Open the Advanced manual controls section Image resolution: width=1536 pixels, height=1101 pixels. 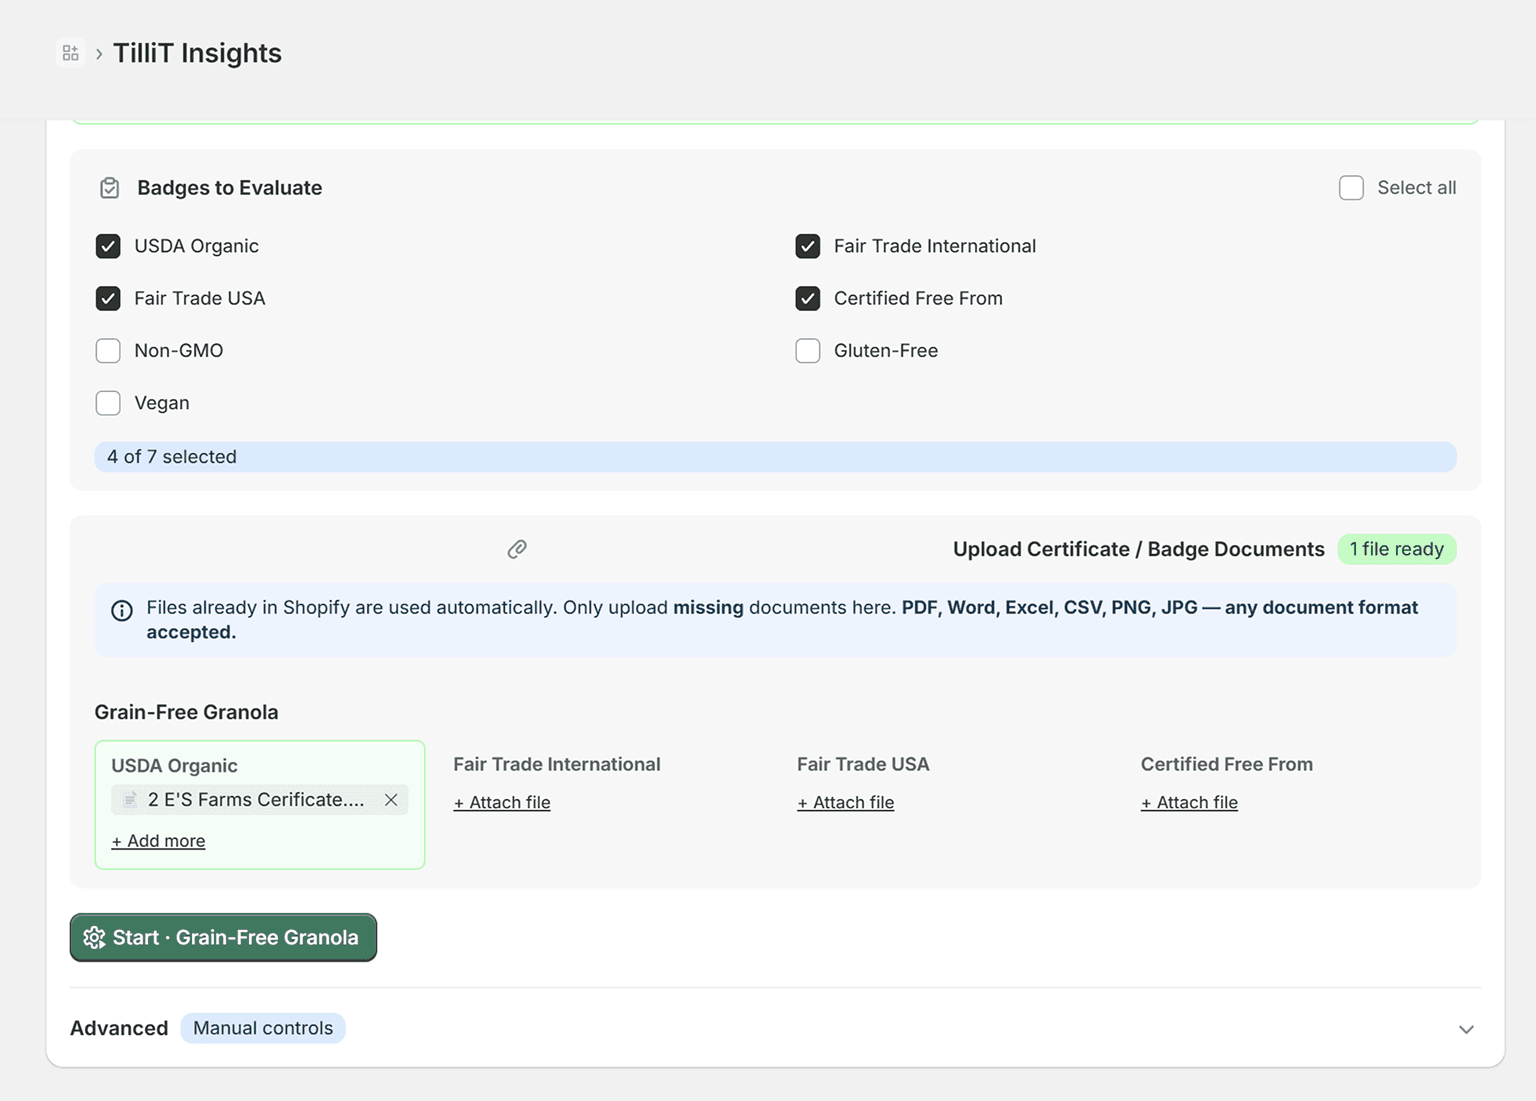point(119,1028)
